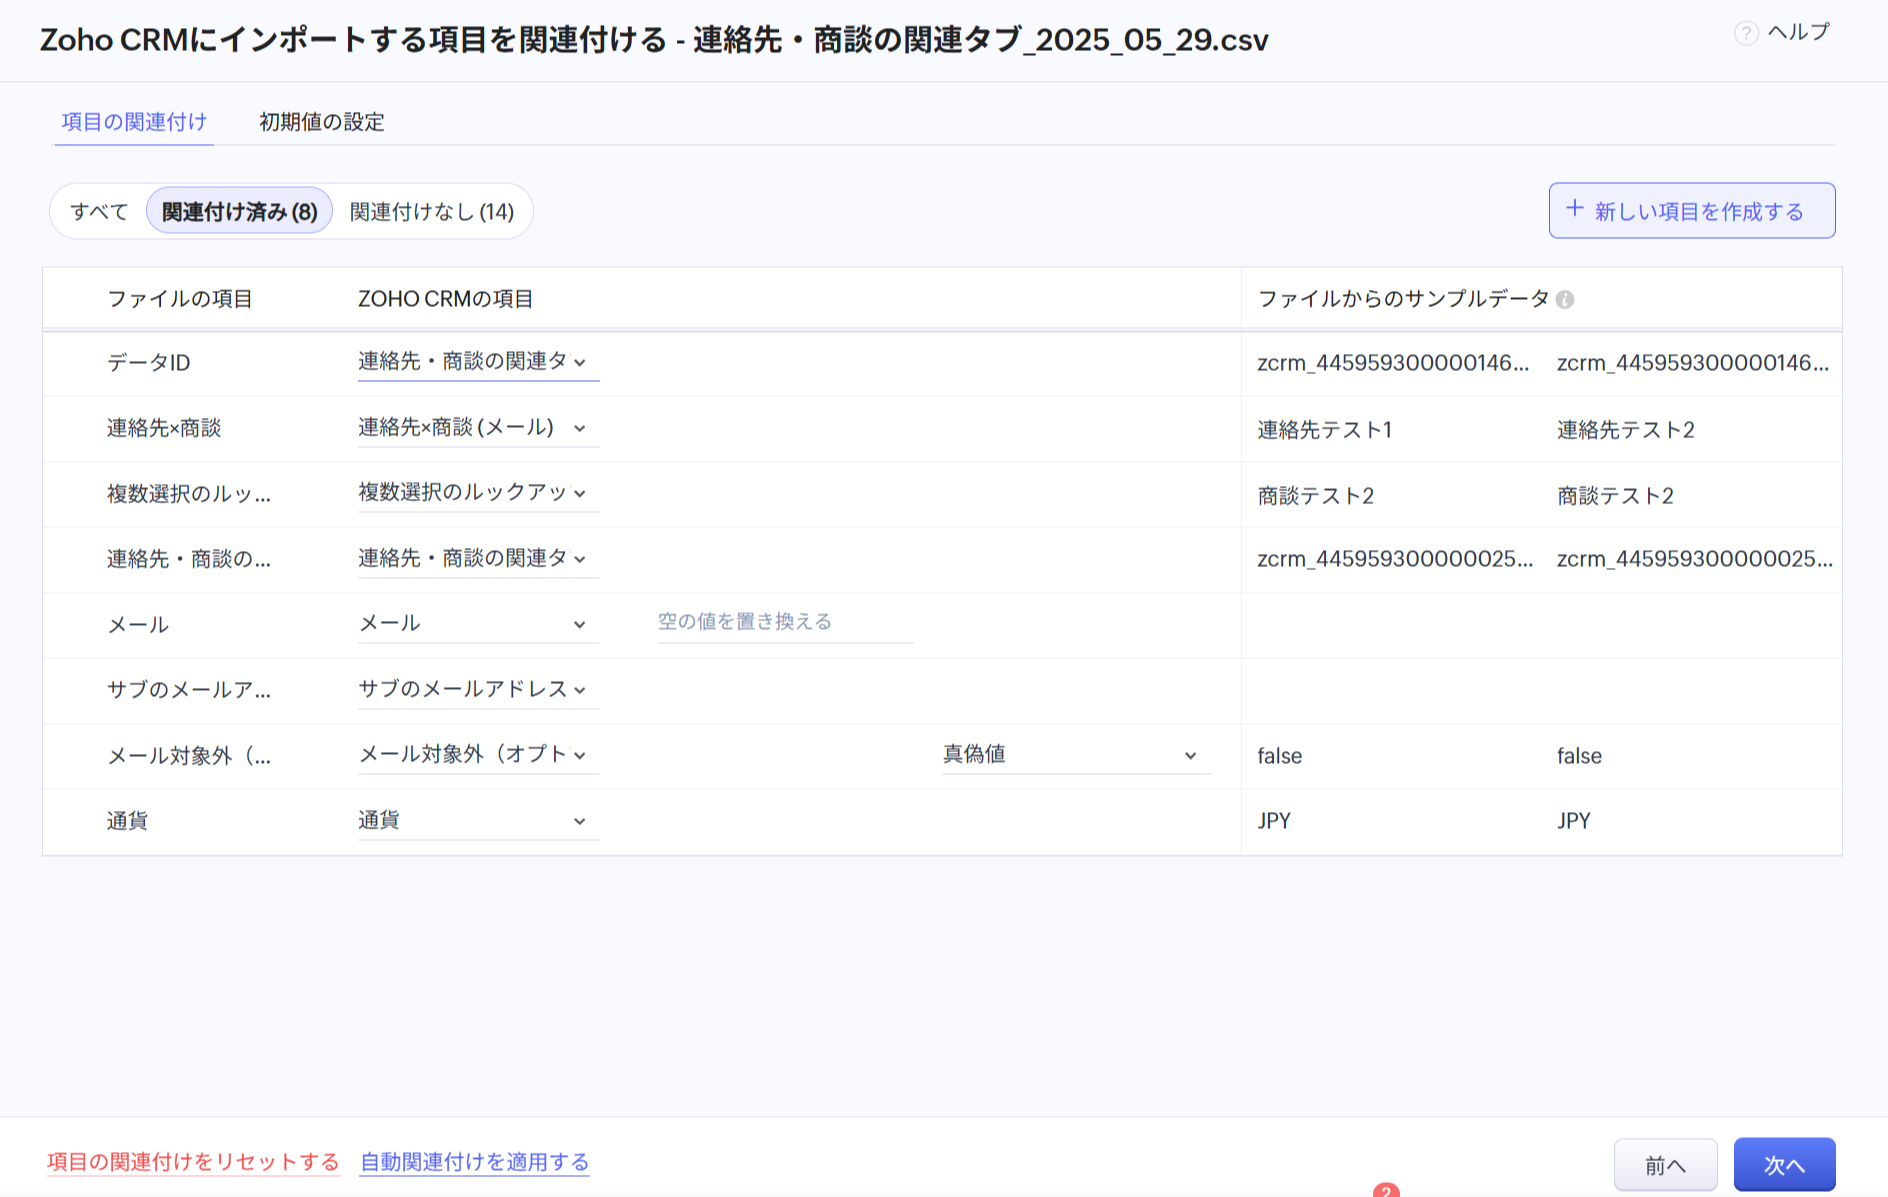This screenshot has width=1888, height=1197.
Task: Click the red notification badge at bottom
Action: (x=1386, y=1190)
